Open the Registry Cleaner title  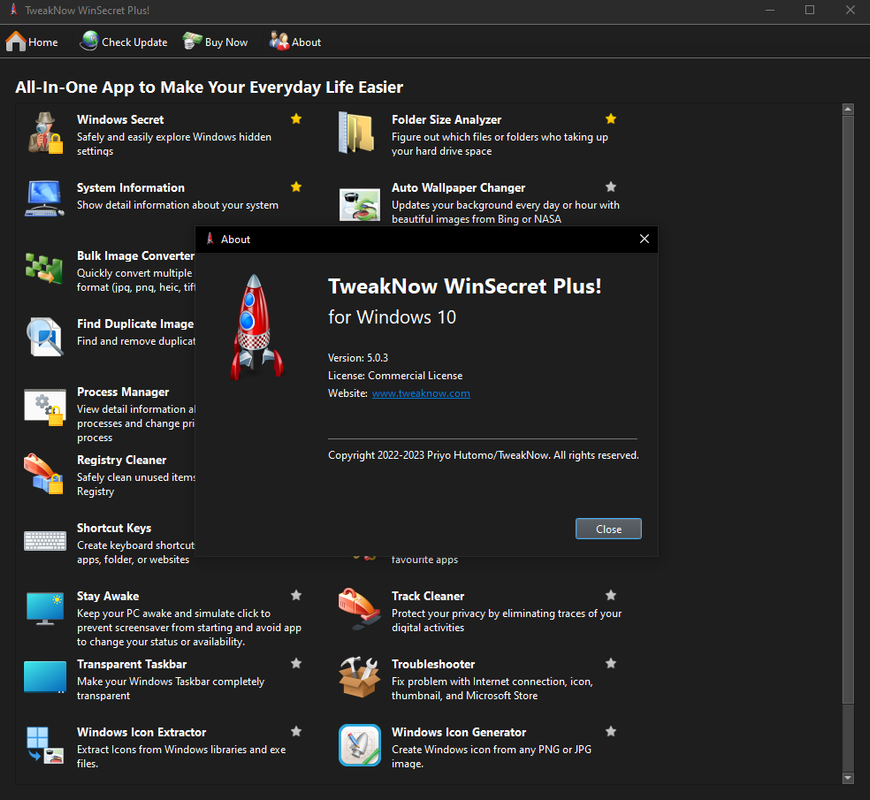point(122,460)
